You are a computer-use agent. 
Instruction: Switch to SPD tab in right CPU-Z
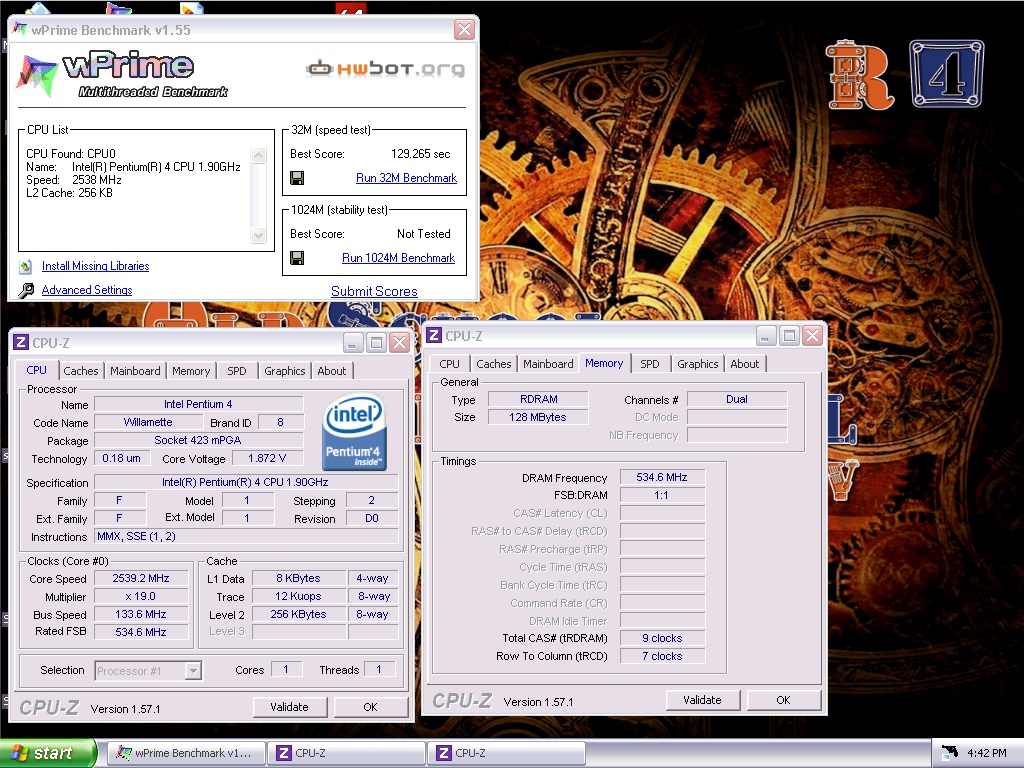650,364
